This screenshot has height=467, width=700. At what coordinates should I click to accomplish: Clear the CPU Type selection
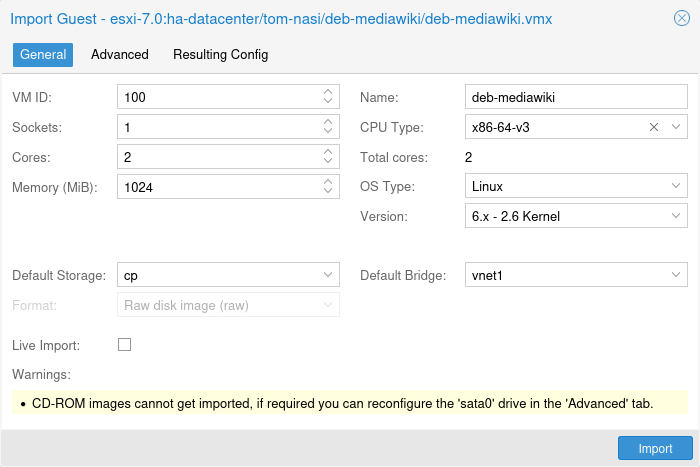pyautogui.click(x=654, y=127)
